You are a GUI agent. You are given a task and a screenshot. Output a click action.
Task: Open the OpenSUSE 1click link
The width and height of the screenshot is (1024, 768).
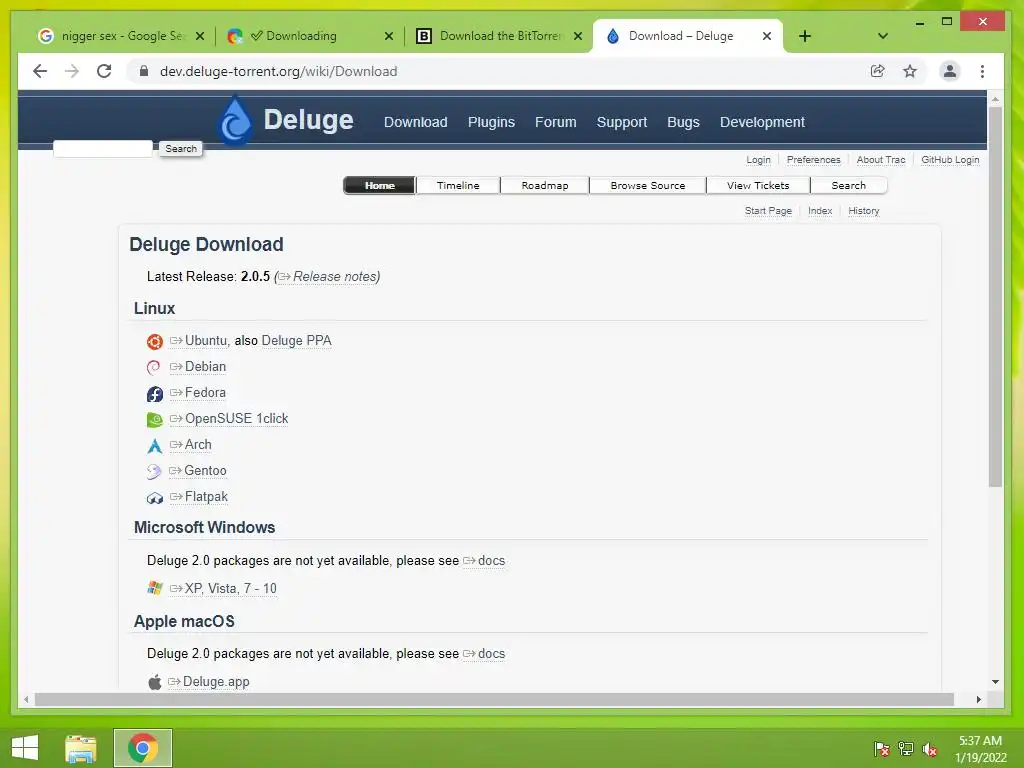[229, 419]
